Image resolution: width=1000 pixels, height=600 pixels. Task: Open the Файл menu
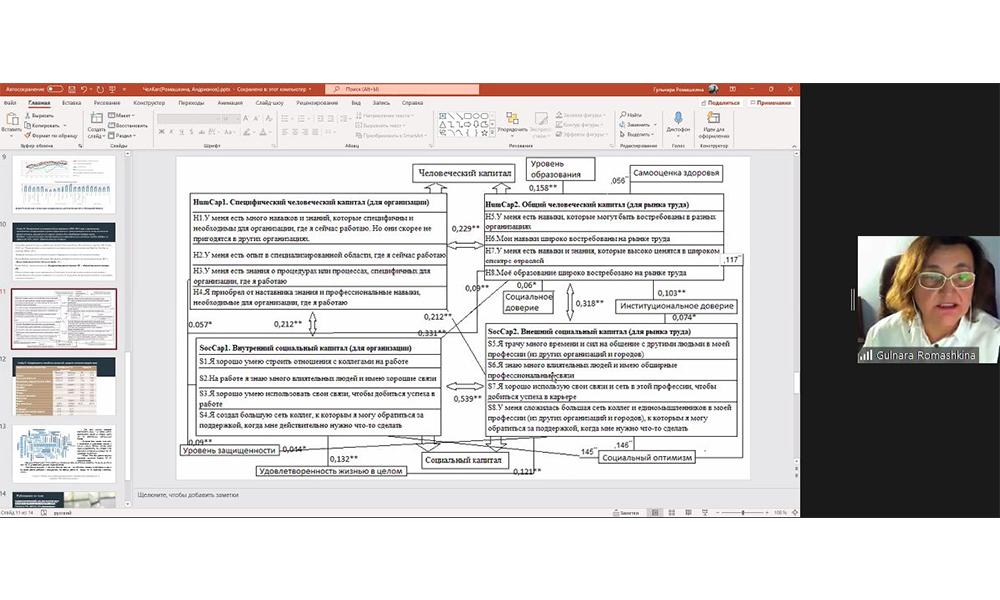pos(10,103)
